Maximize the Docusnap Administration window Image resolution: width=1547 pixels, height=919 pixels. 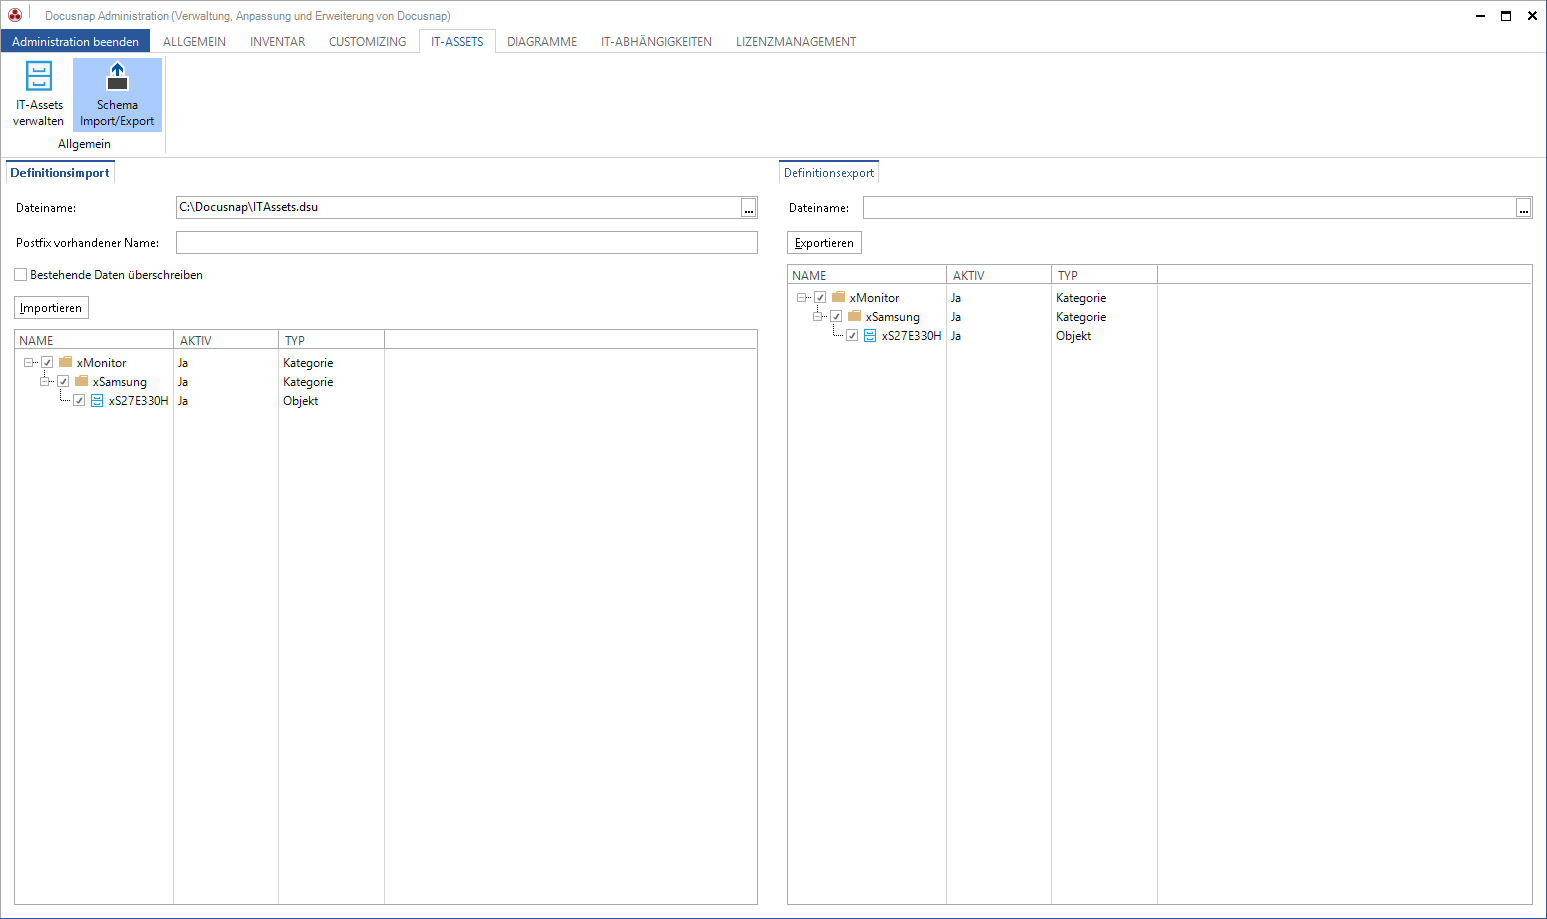click(1506, 15)
